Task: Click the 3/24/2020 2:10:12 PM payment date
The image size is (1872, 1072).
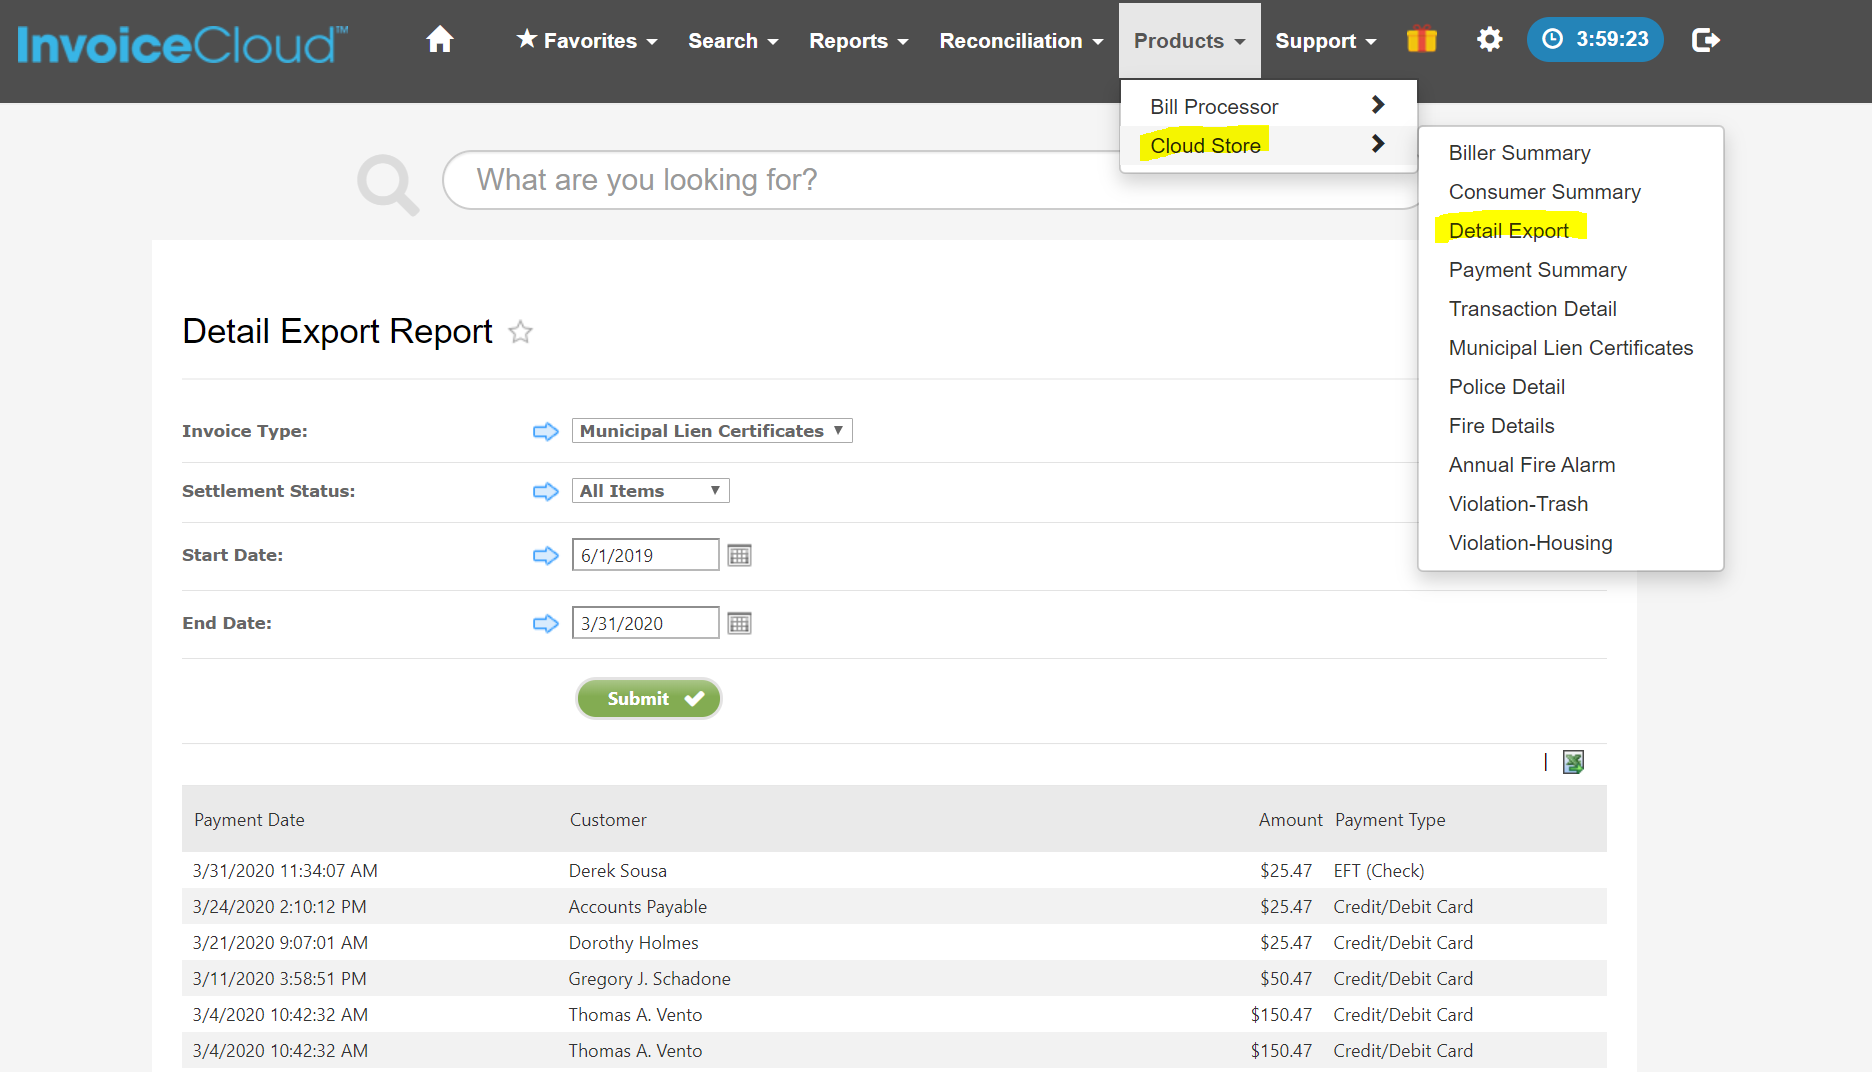Action: coord(279,907)
